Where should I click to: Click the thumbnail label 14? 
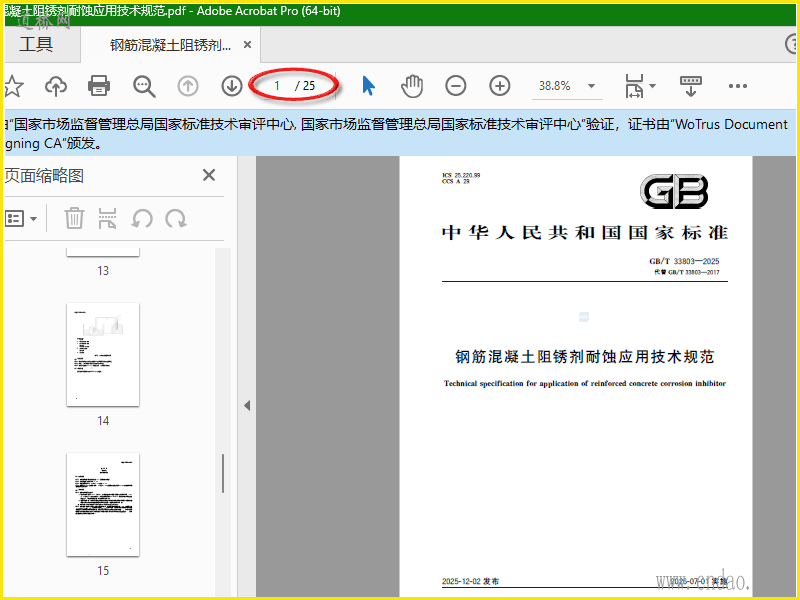(103, 421)
